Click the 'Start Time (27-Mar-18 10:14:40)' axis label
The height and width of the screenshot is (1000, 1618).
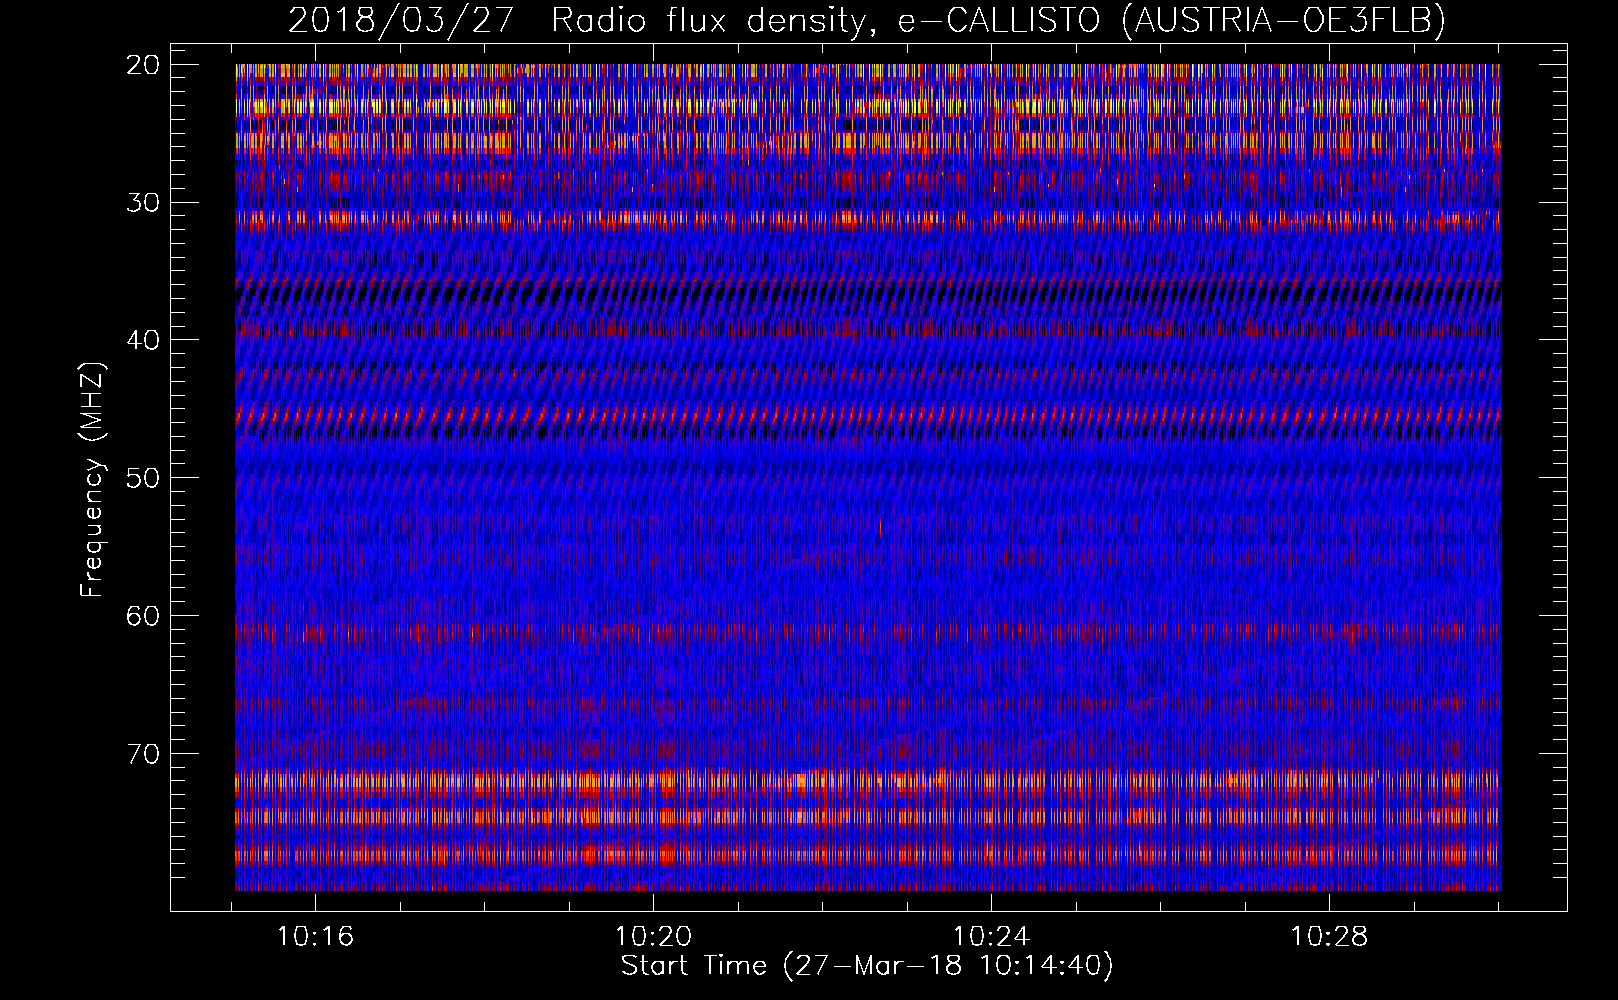(x=867, y=966)
